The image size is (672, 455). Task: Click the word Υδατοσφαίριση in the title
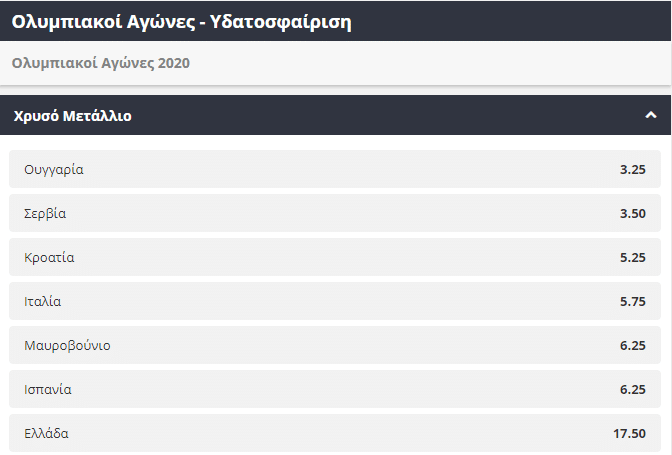coord(283,20)
